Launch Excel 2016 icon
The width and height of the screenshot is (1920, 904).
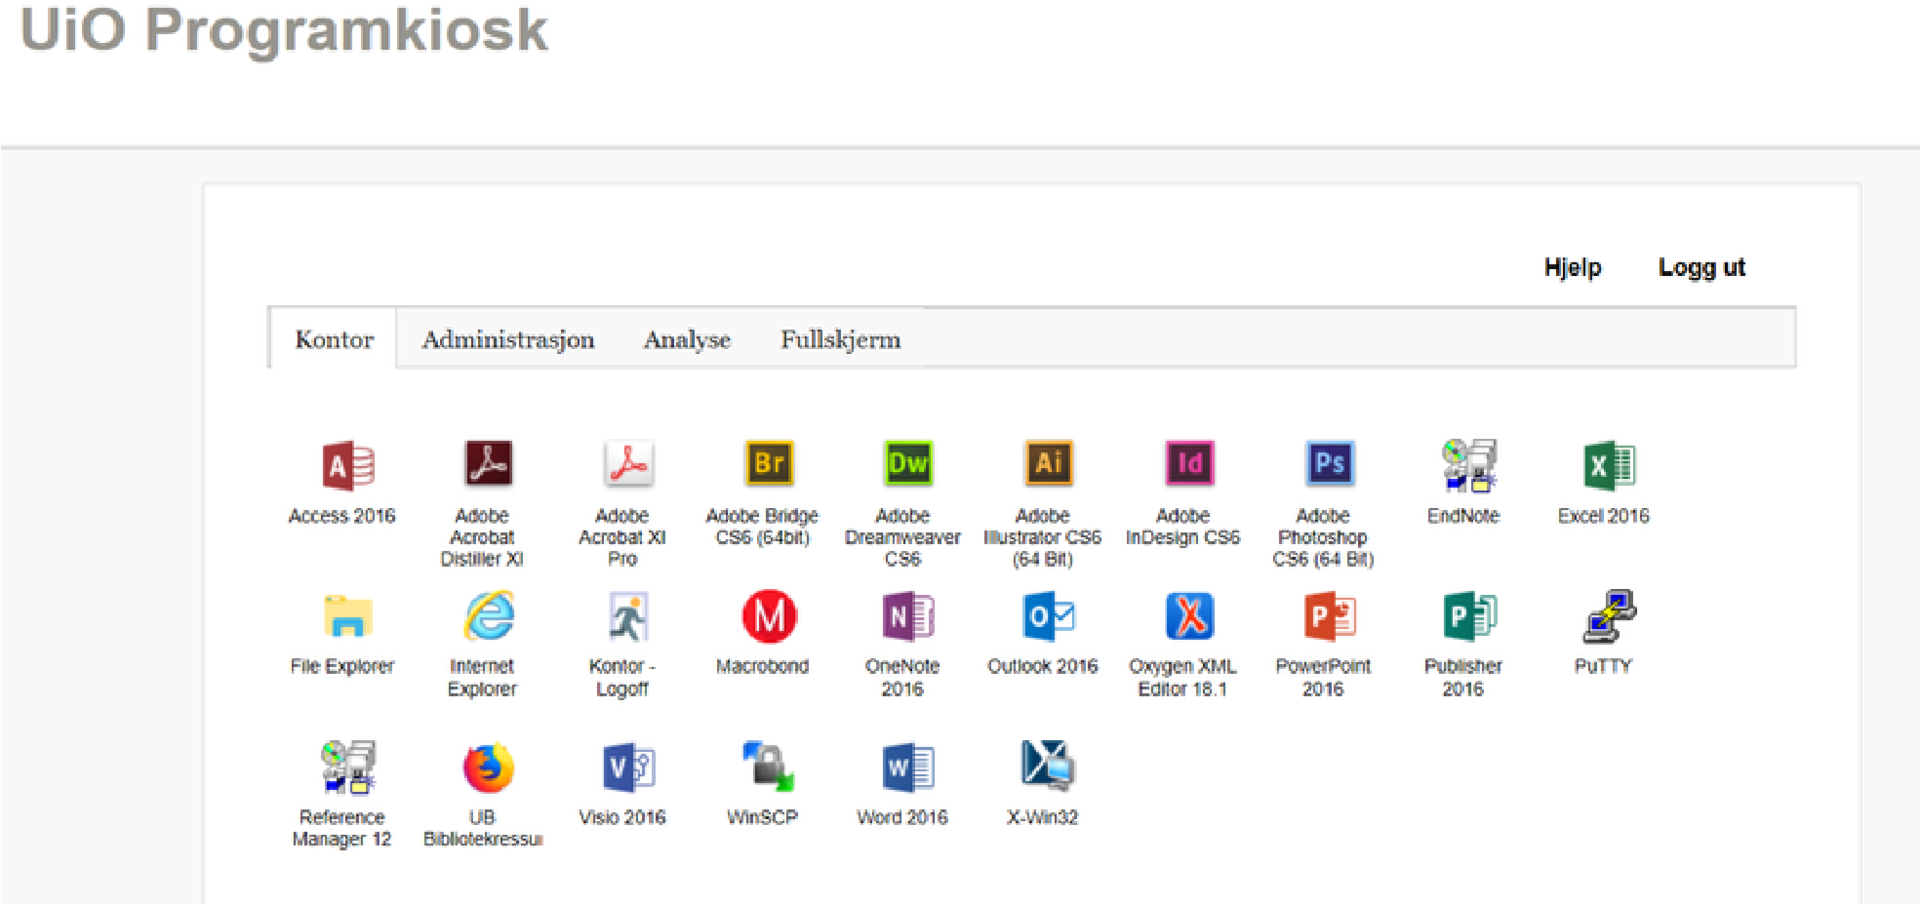click(x=1609, y=465)
